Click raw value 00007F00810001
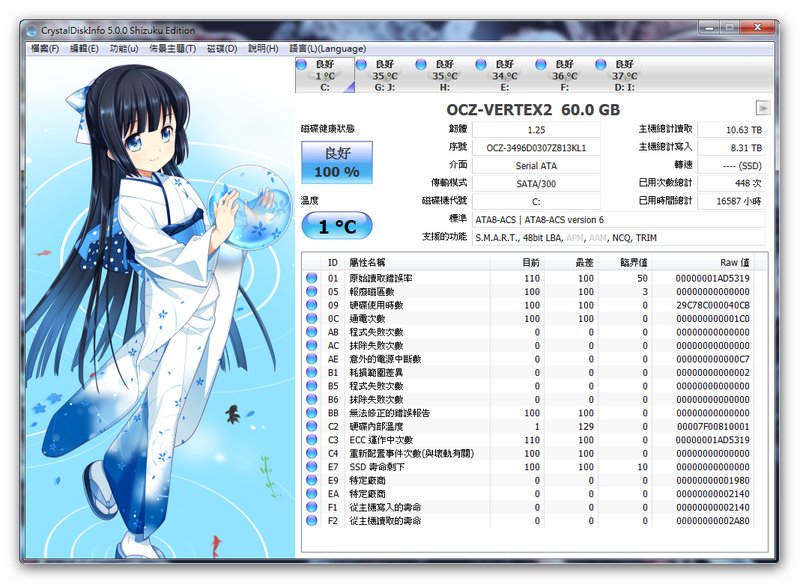The height and width of the screenshot is (584, 800). click(713, 426)
